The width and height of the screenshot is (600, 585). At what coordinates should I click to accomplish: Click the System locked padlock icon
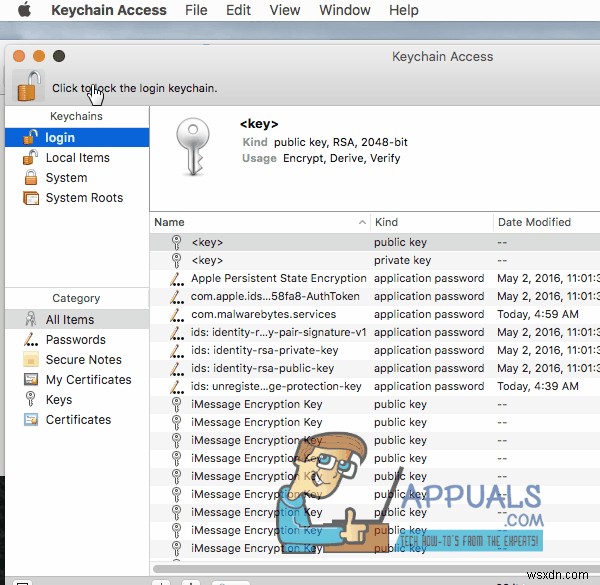tap(31, 177)
